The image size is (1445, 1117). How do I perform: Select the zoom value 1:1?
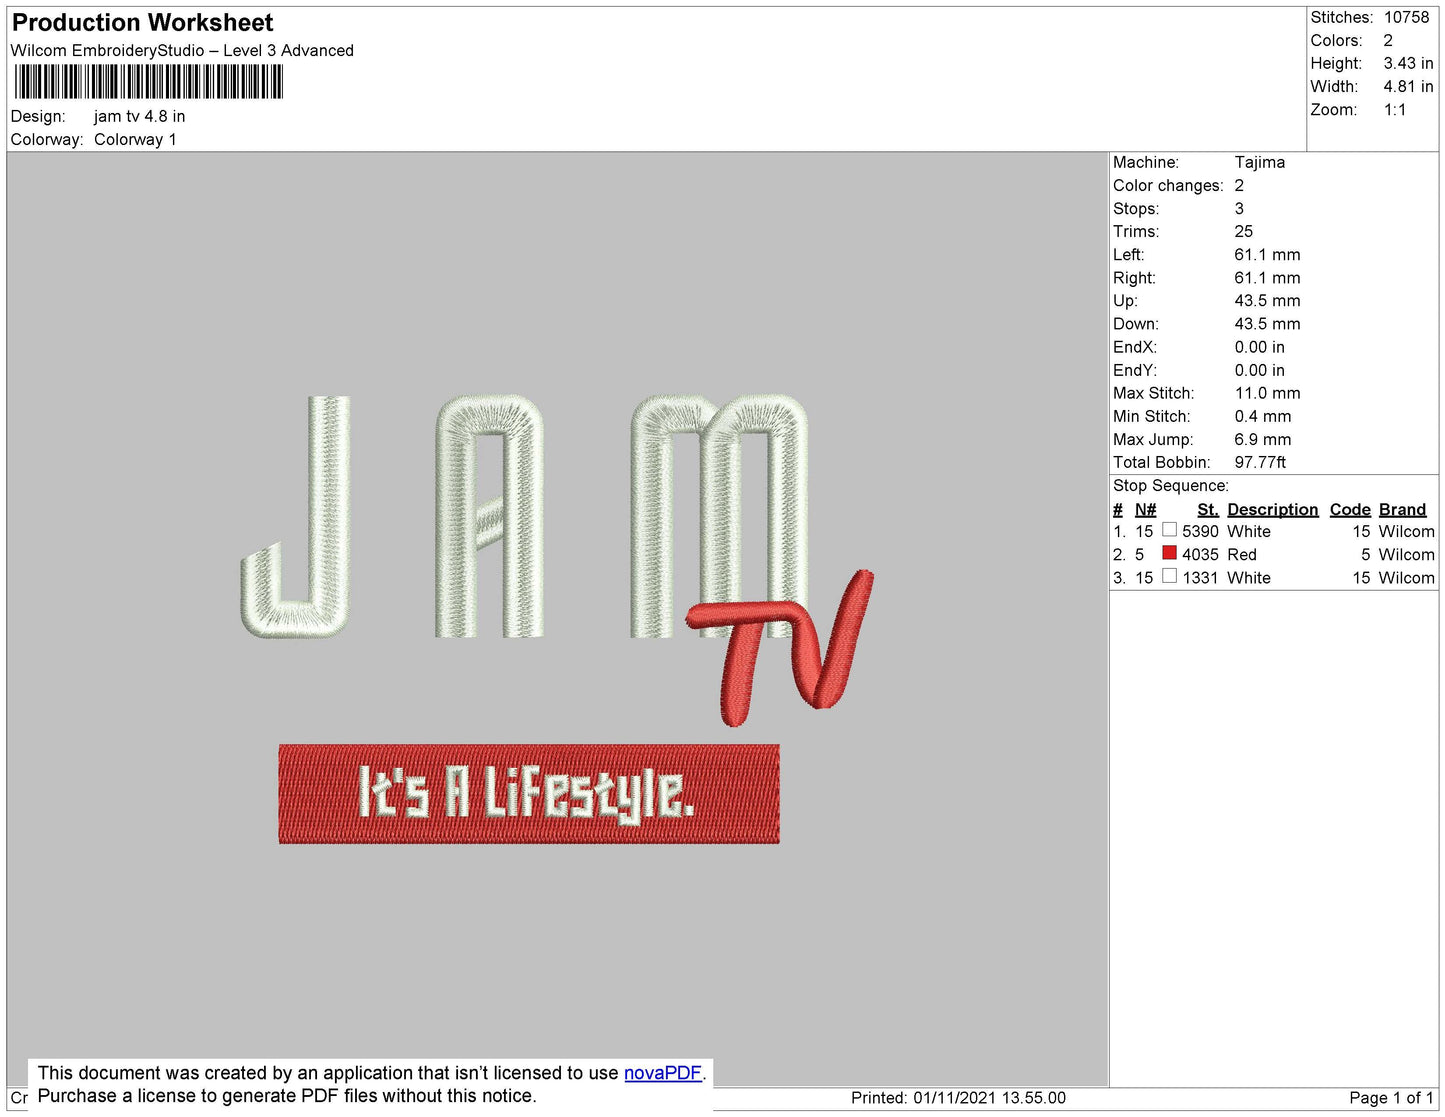click(1395, 110)
